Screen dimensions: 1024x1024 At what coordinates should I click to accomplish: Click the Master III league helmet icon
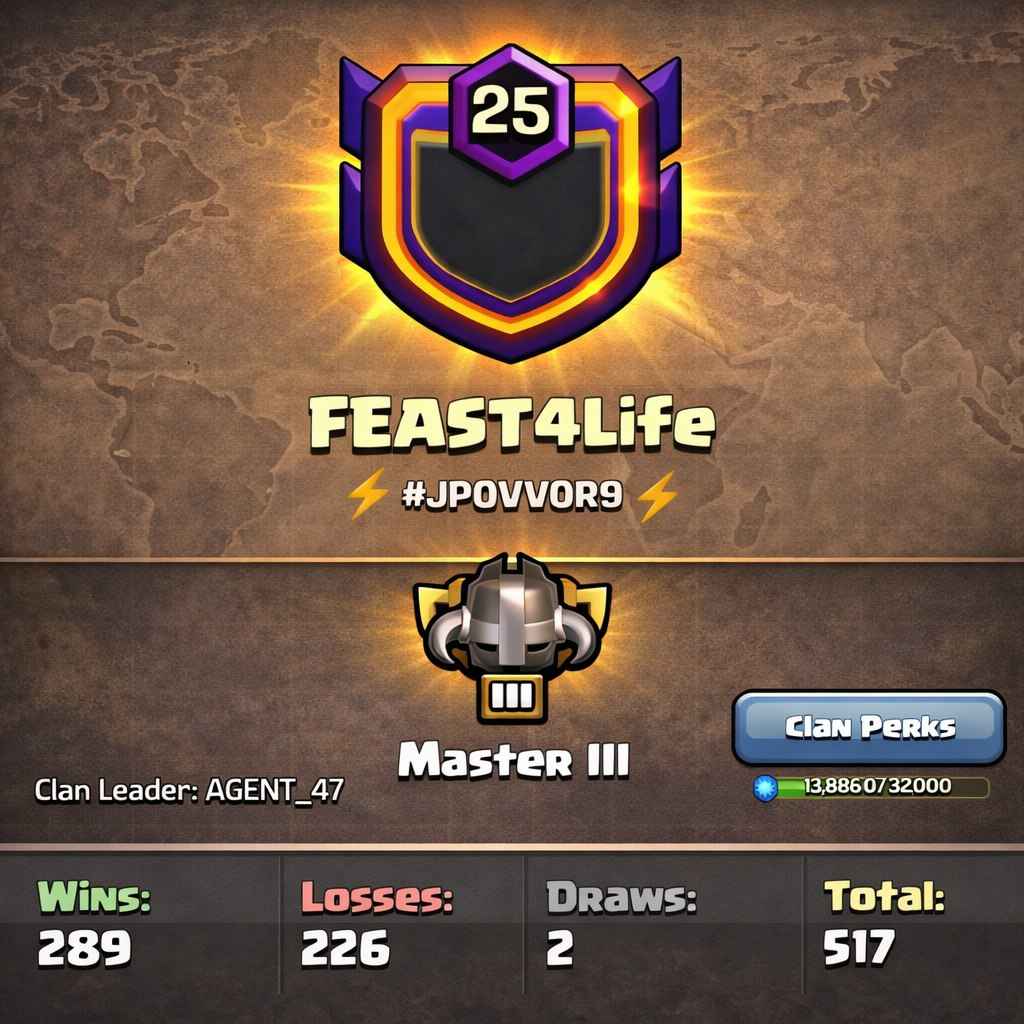click(x=511, y=619)
